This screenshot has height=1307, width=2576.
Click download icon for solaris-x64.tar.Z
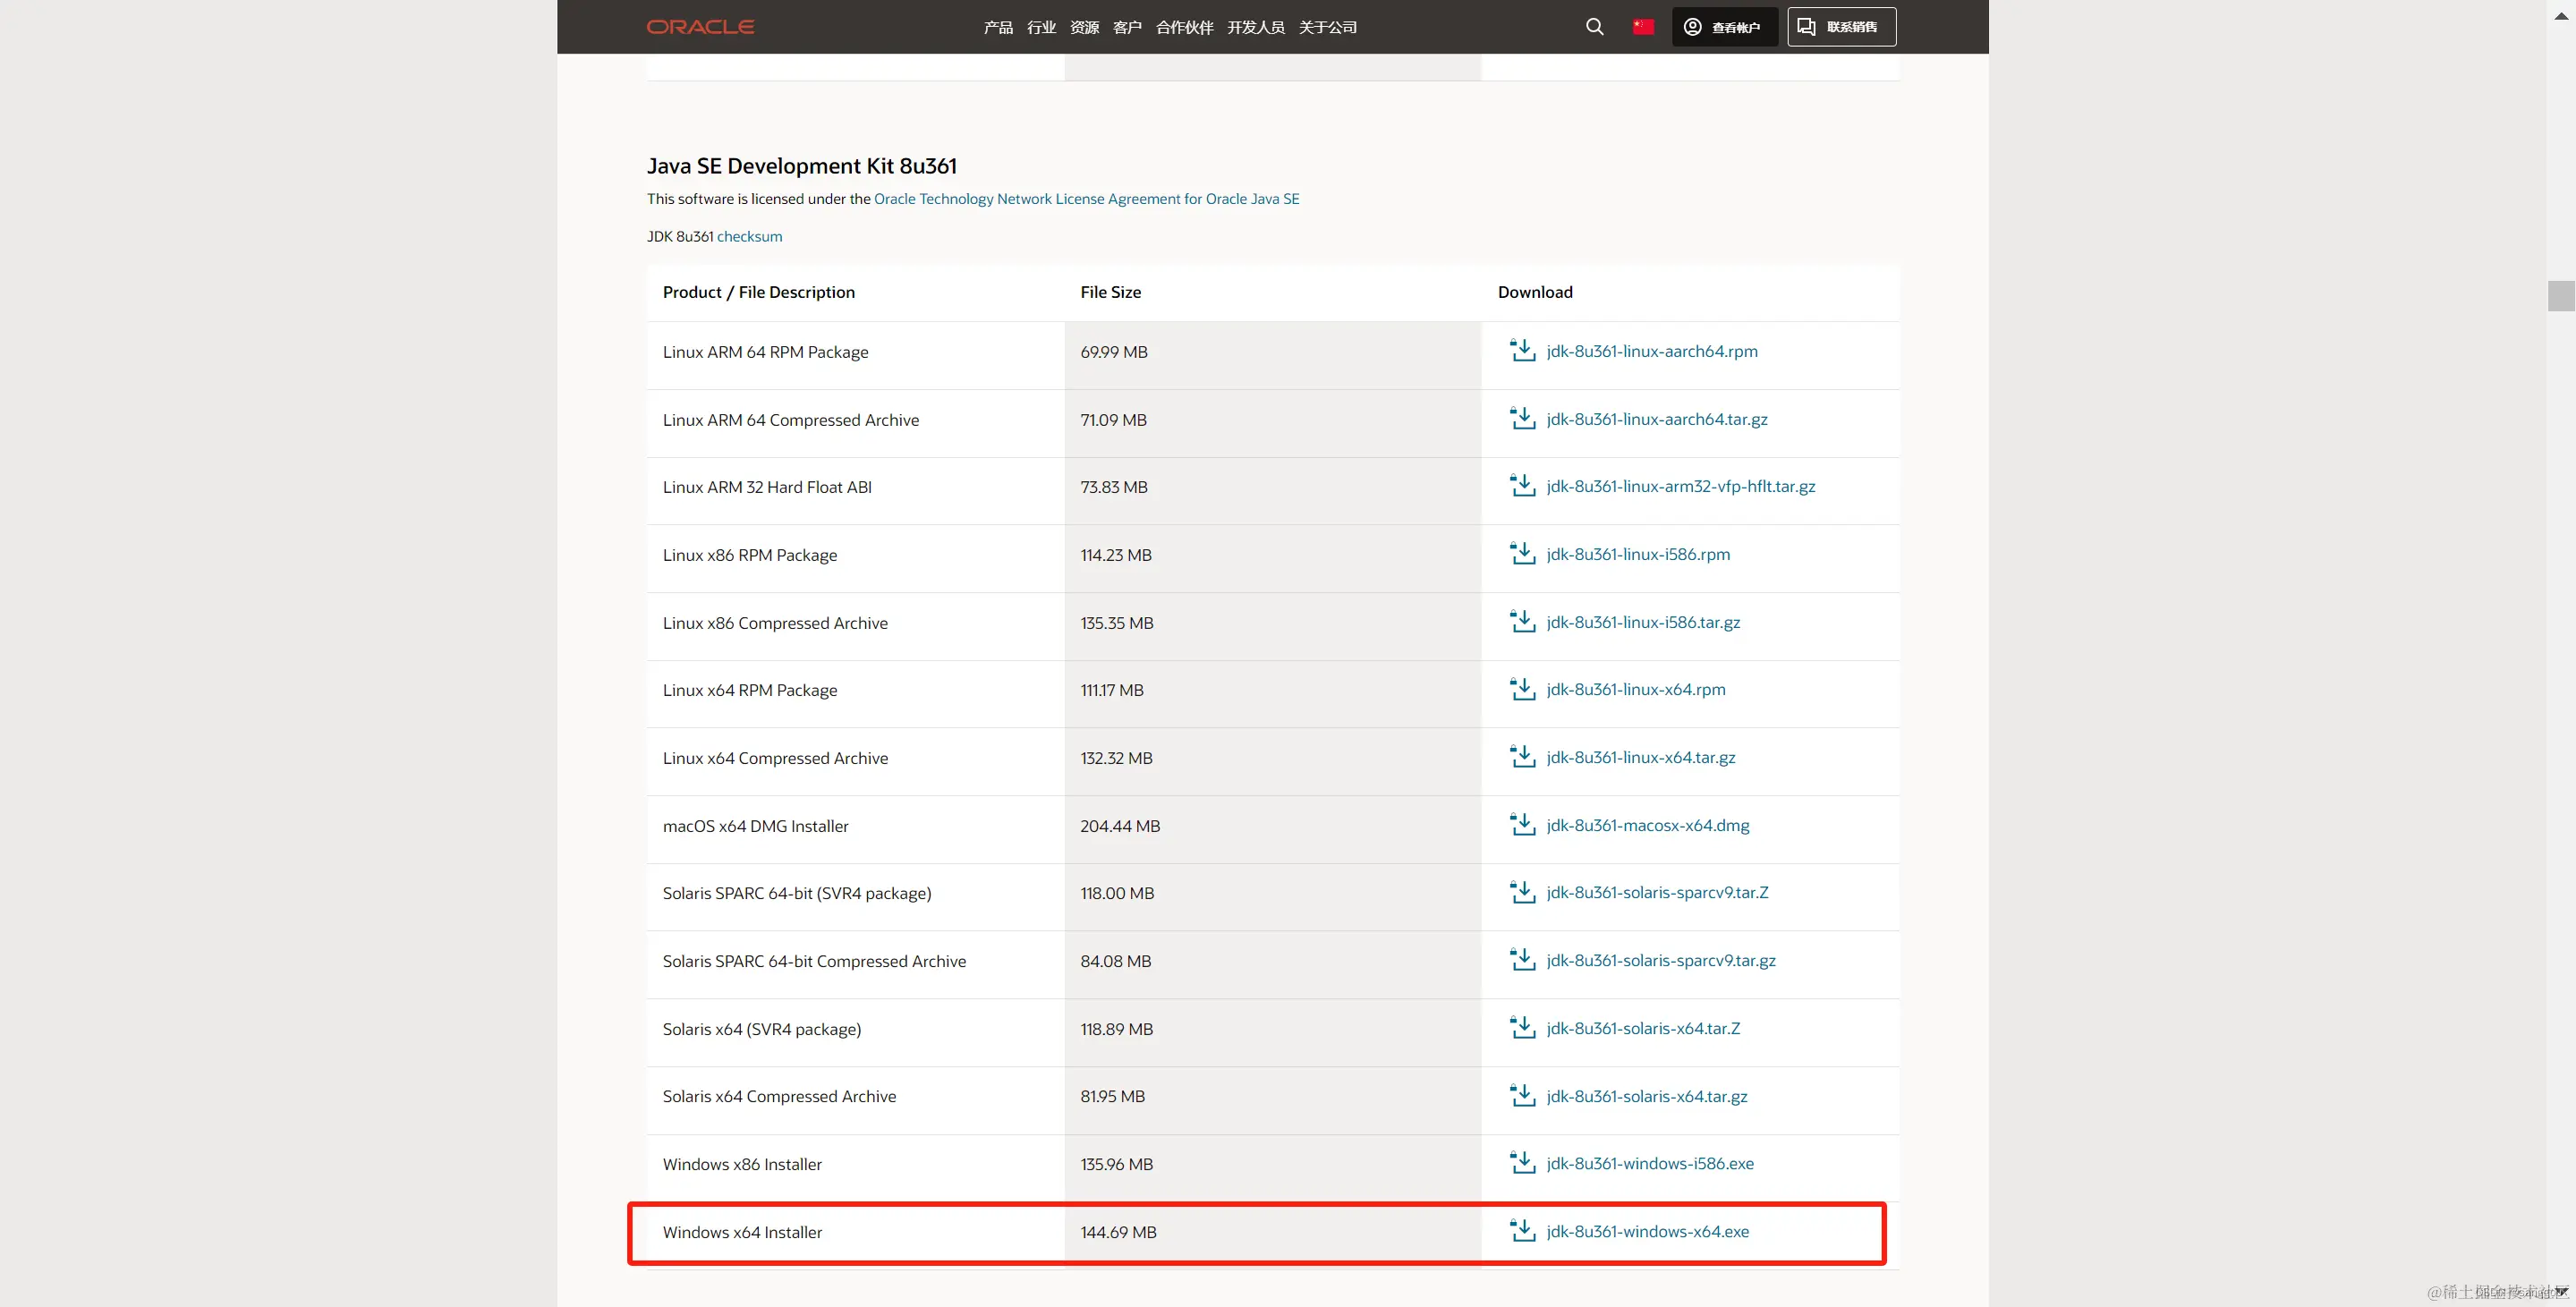[x=1522, y=1027]
